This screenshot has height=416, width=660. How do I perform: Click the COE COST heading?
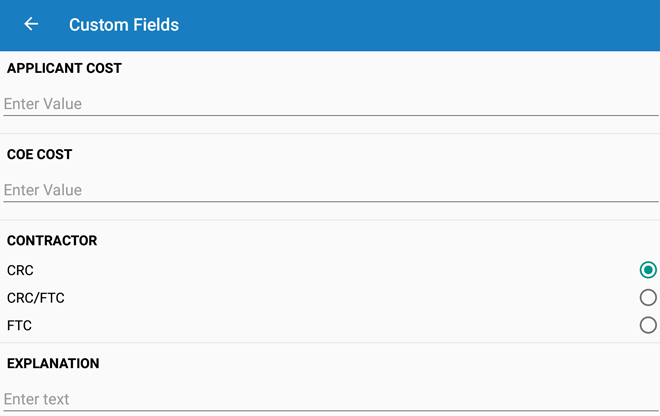tap(40, 155)
